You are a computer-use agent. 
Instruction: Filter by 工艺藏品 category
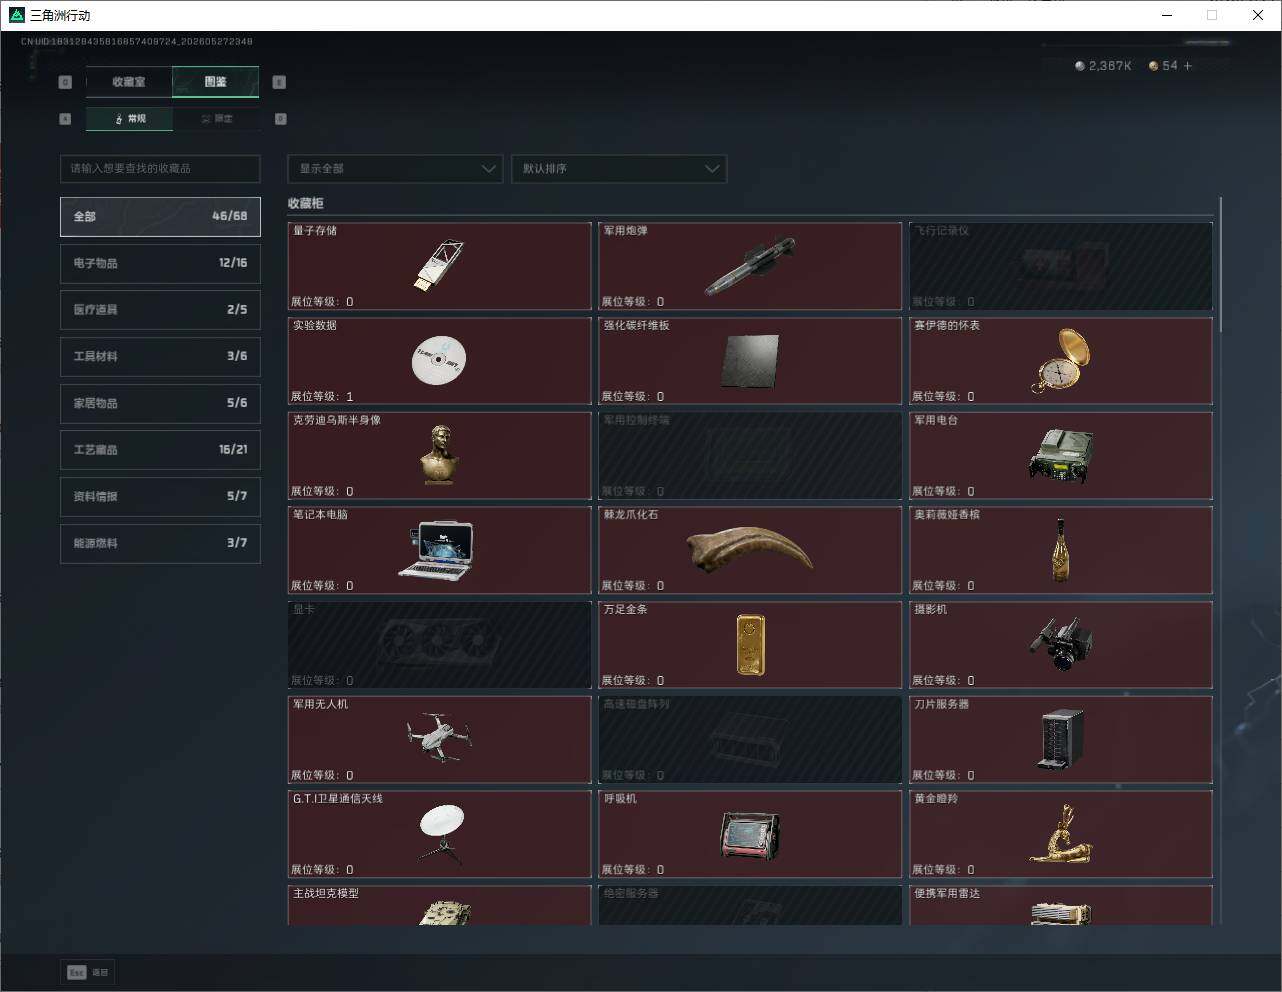(160, 450)
